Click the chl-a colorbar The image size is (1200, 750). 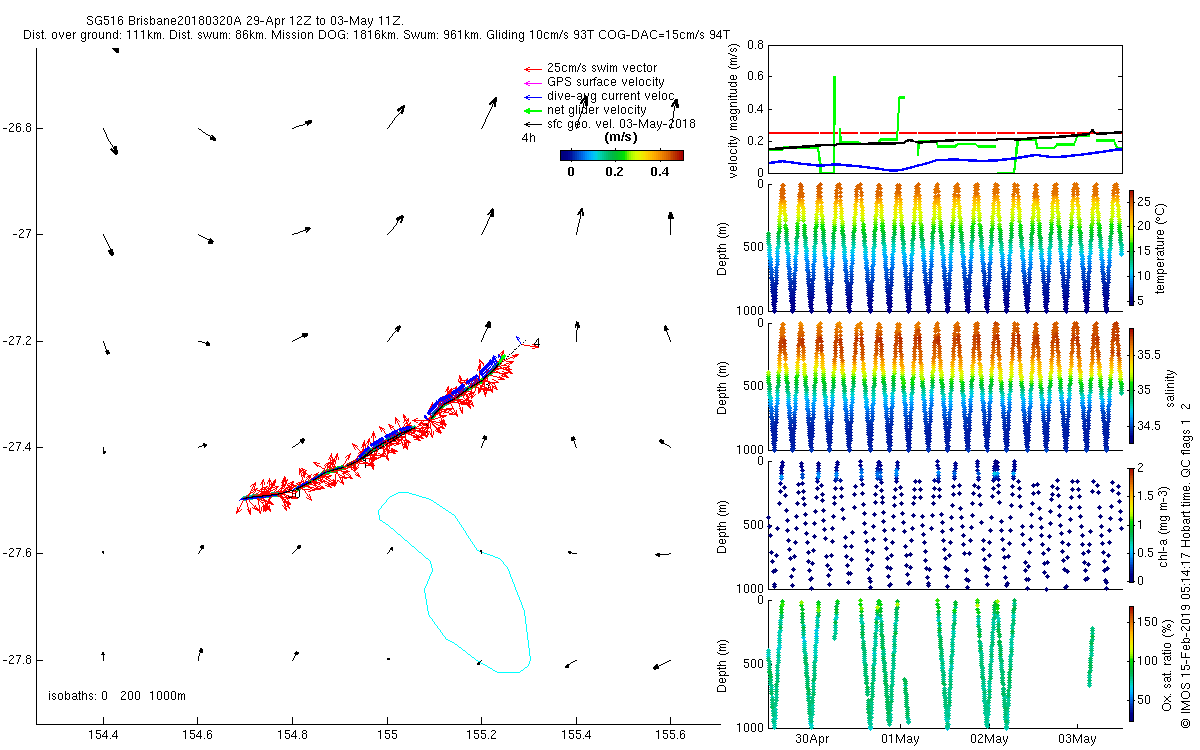click(1131, 523)
